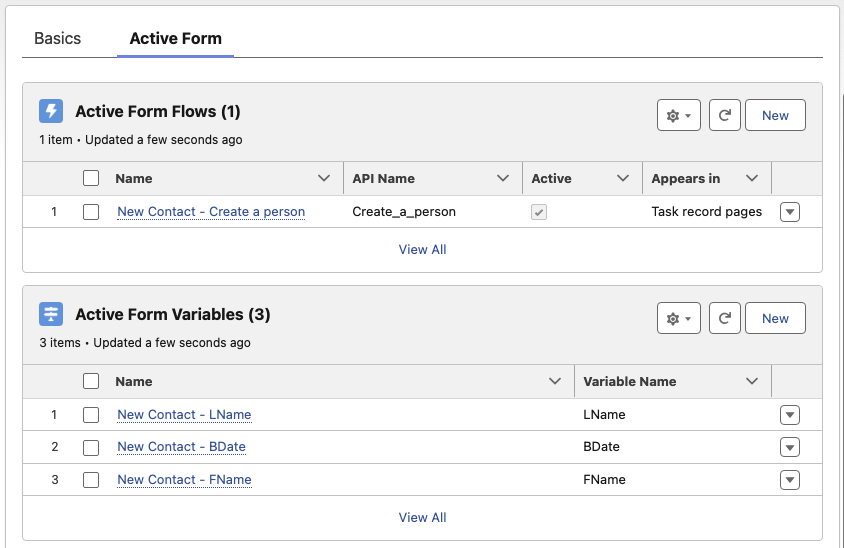The height and width of the screenshot is (548, 844).
Task: Click the BDate variable name cell
Action: [x=601, y=447]
